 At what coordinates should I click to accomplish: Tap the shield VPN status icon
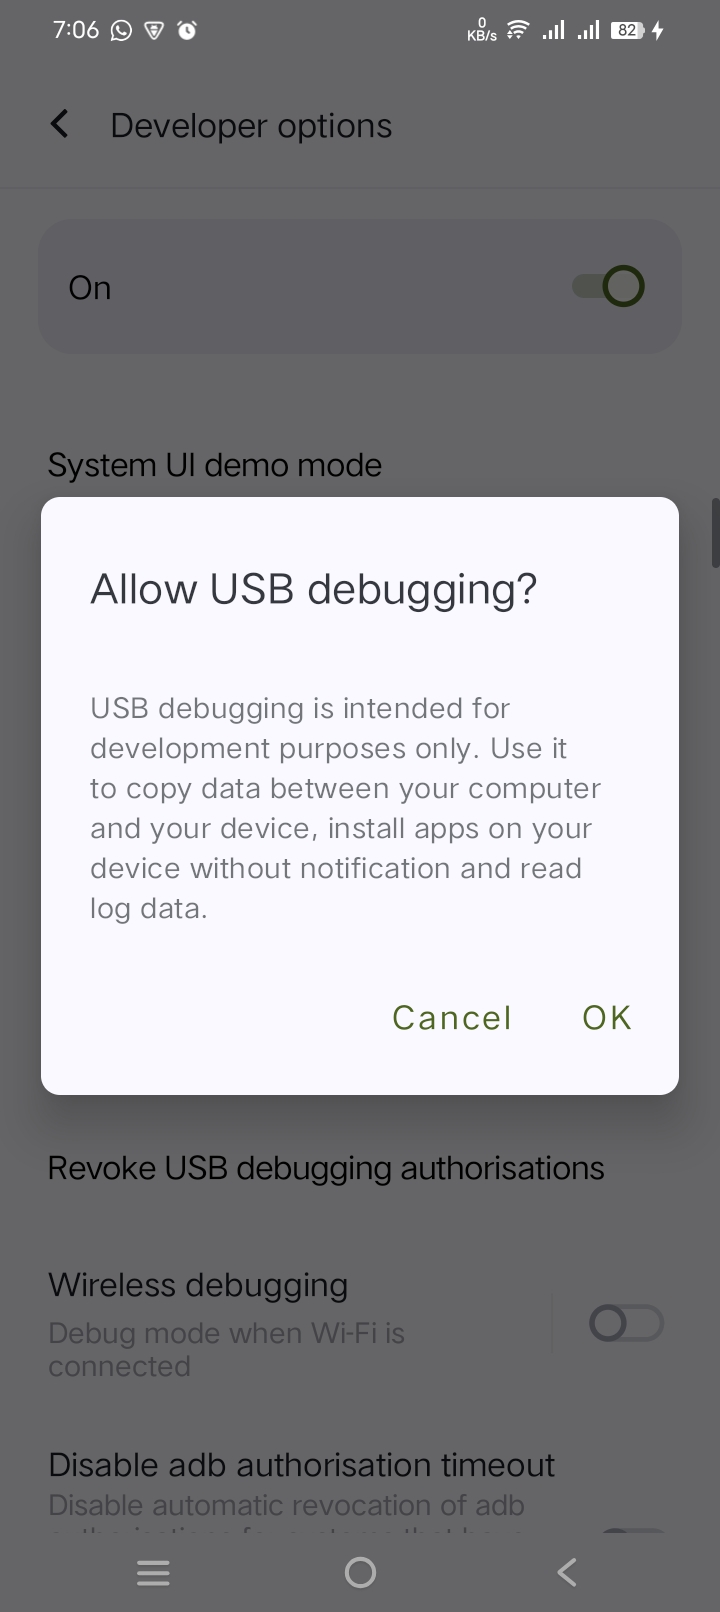tap(154, 31)
